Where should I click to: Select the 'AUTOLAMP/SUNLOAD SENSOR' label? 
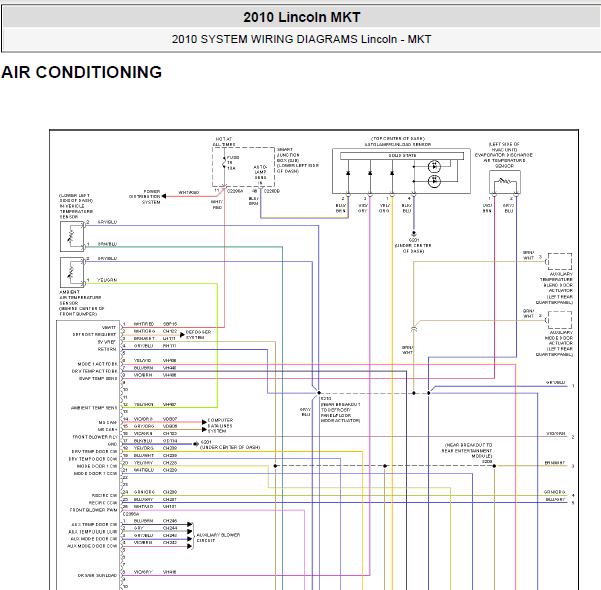pos(397,145)
